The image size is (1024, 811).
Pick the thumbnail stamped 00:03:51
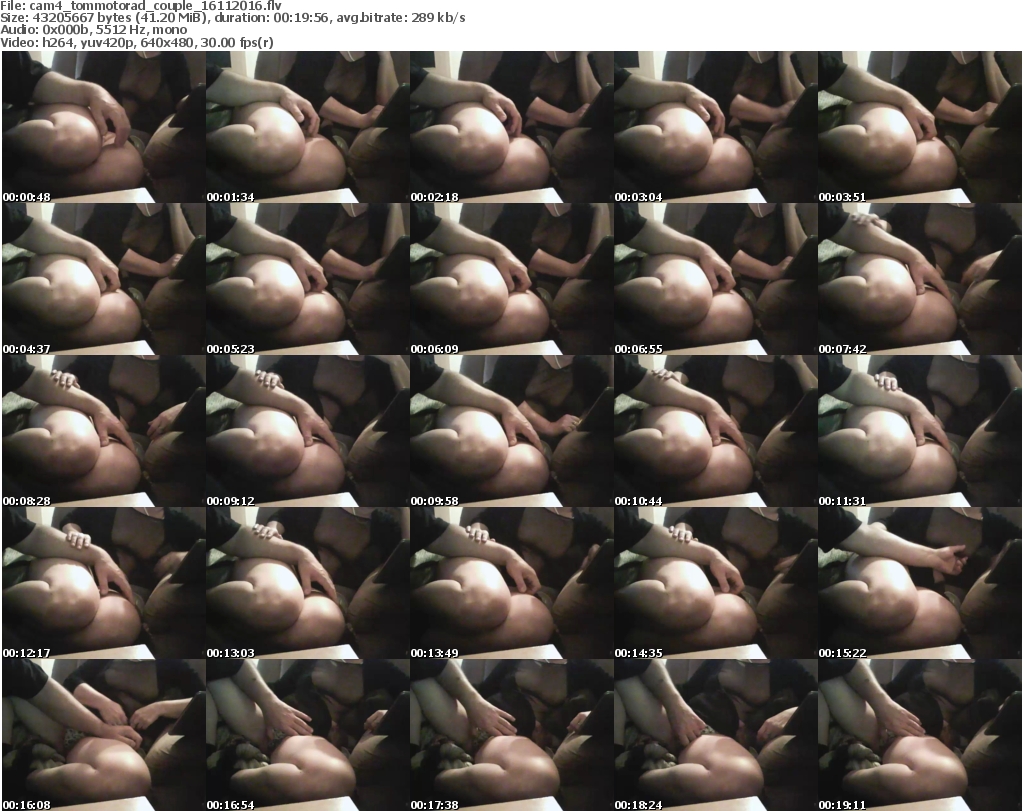click(x=920, y=127)
